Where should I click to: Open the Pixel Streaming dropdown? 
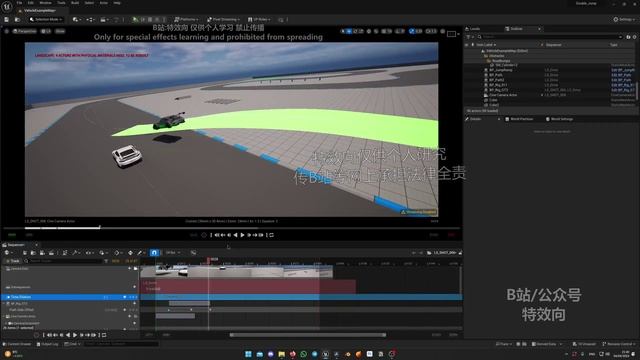tap(223, 19)
